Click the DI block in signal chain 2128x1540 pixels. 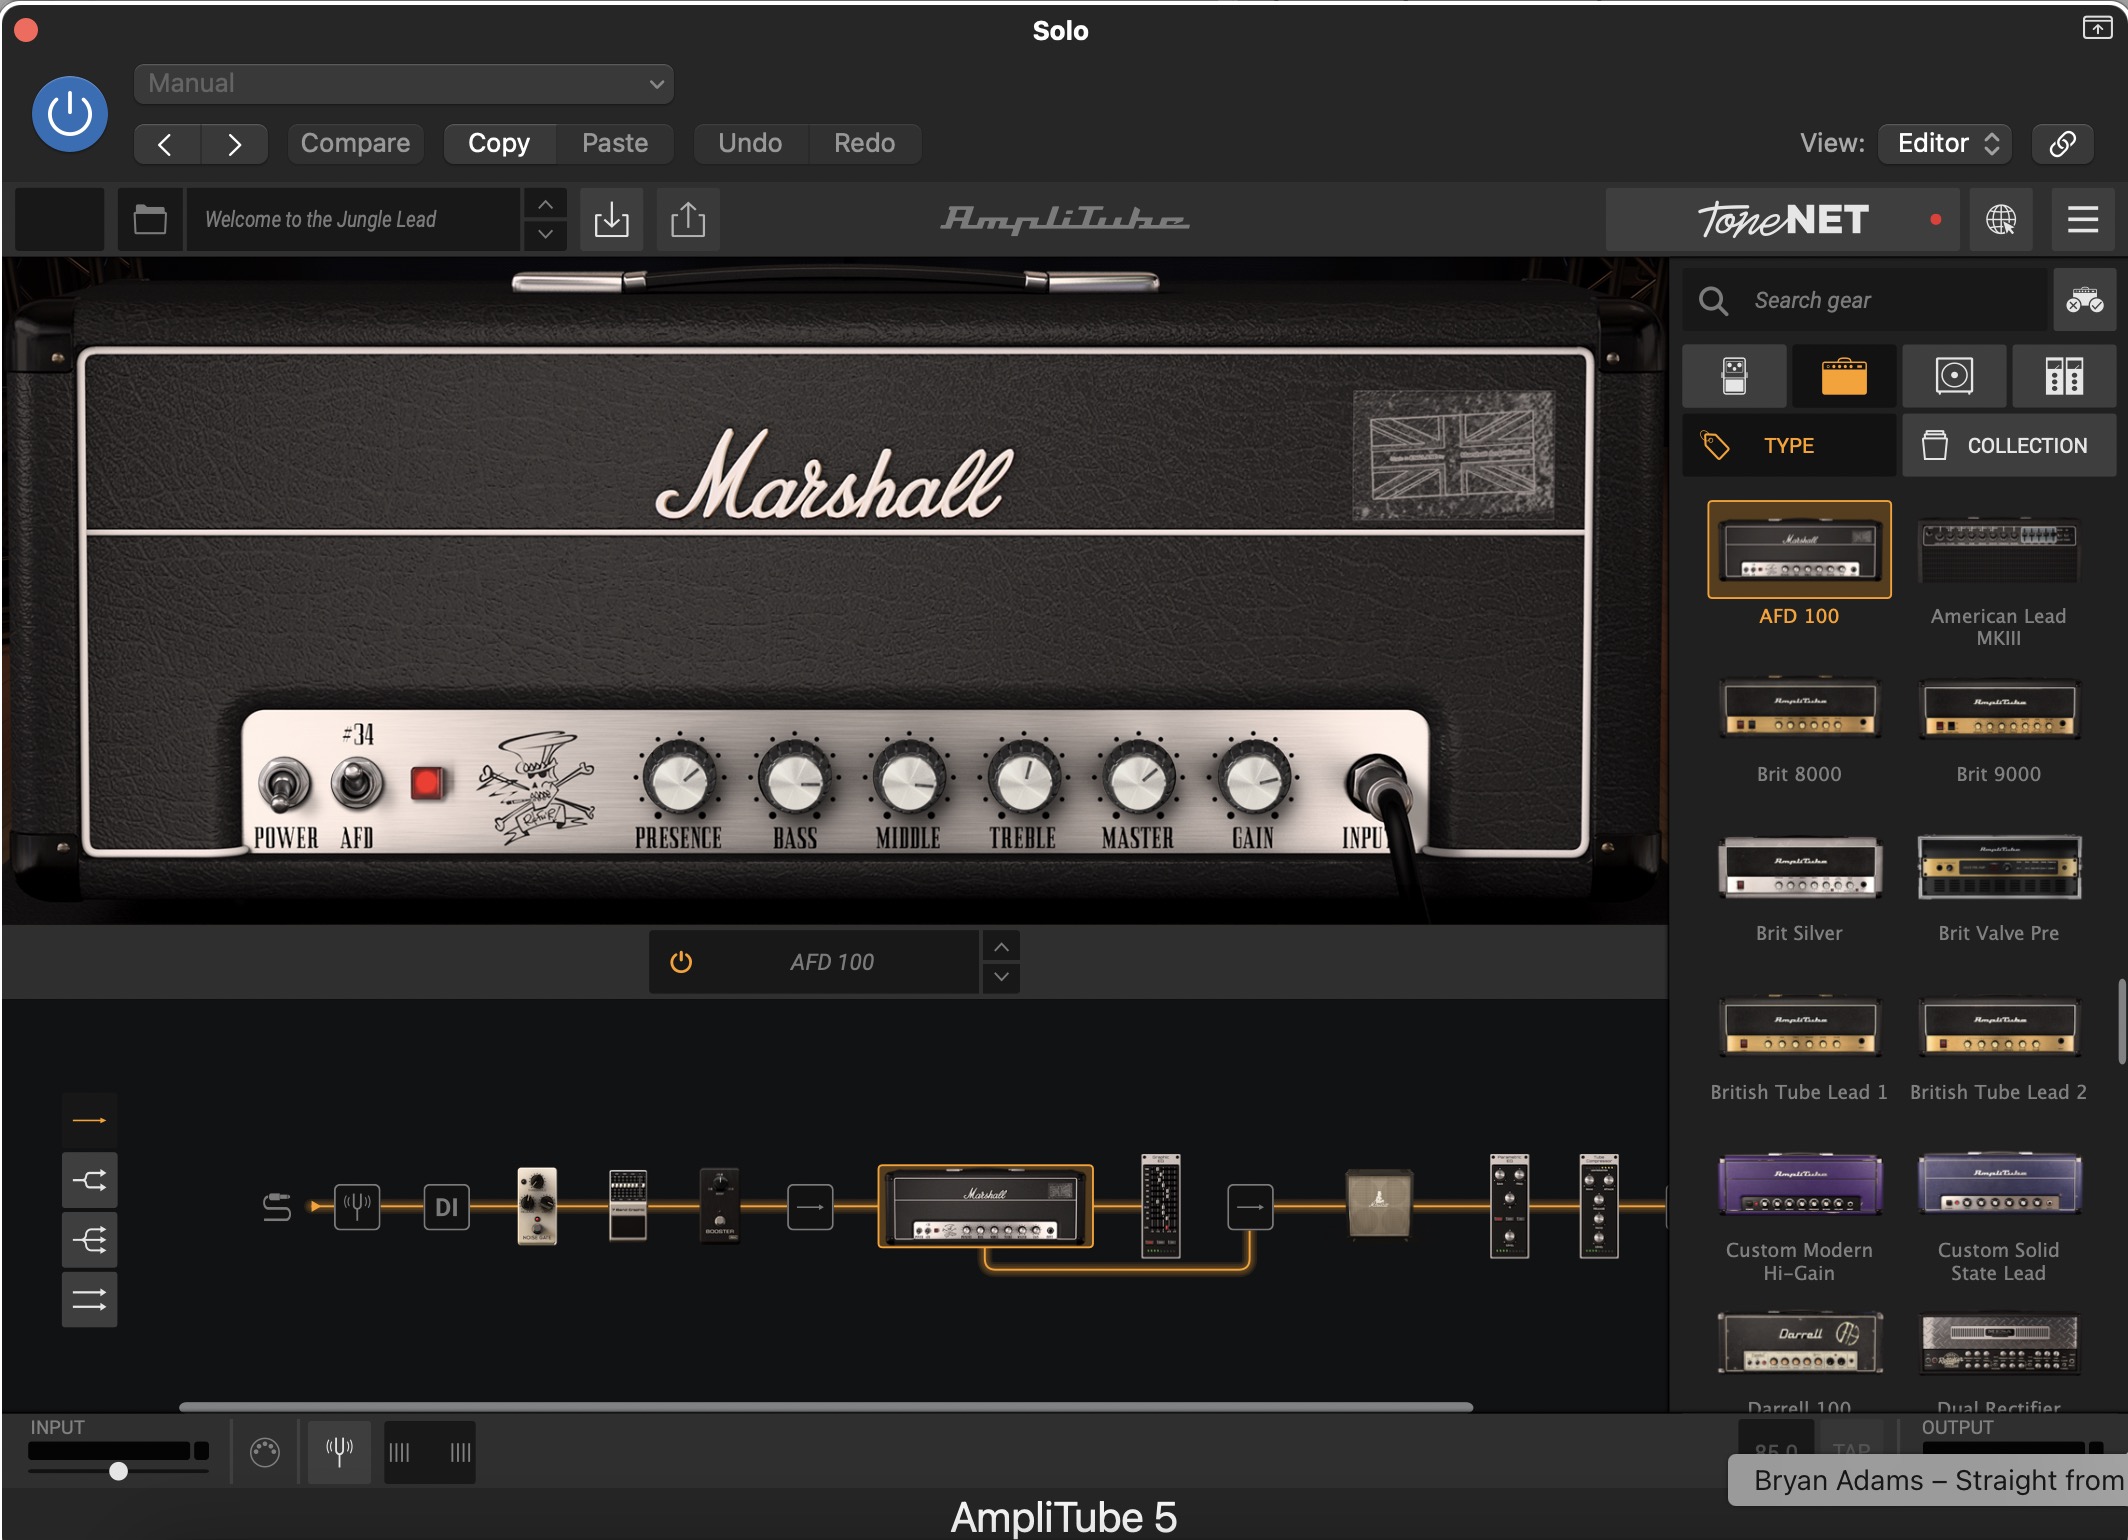(447, 1207)
